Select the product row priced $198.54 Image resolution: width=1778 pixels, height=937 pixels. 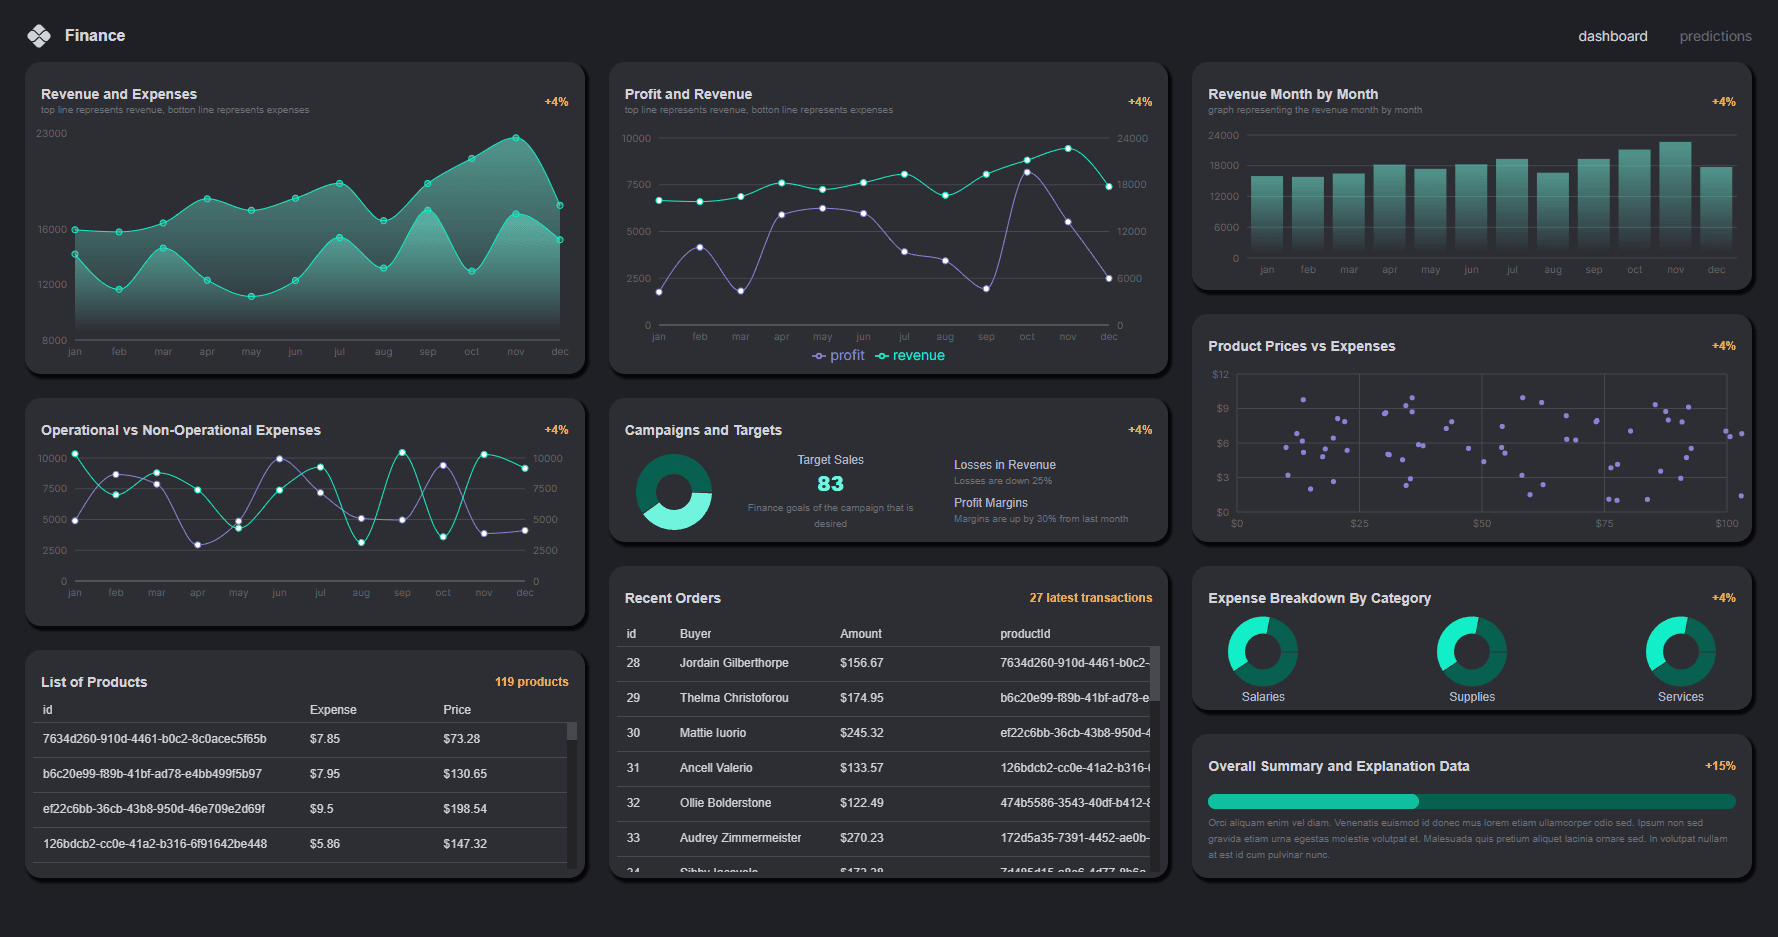point(300,809)
